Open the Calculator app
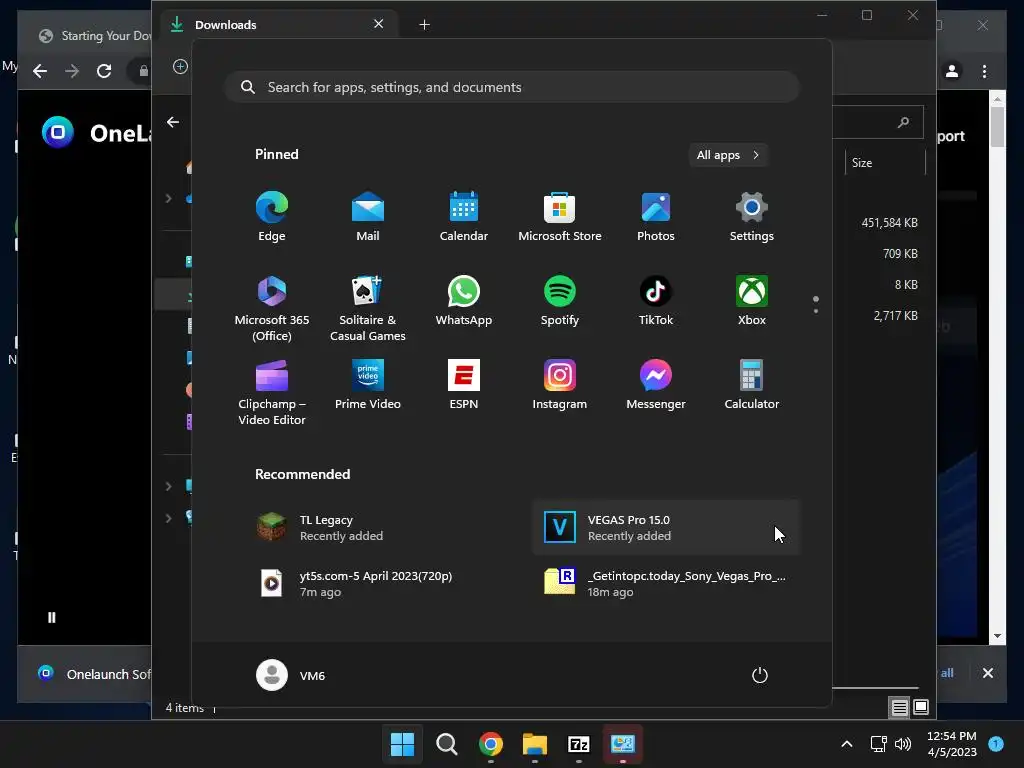This screenshot has width=1024, height=768. coord(752,384)
